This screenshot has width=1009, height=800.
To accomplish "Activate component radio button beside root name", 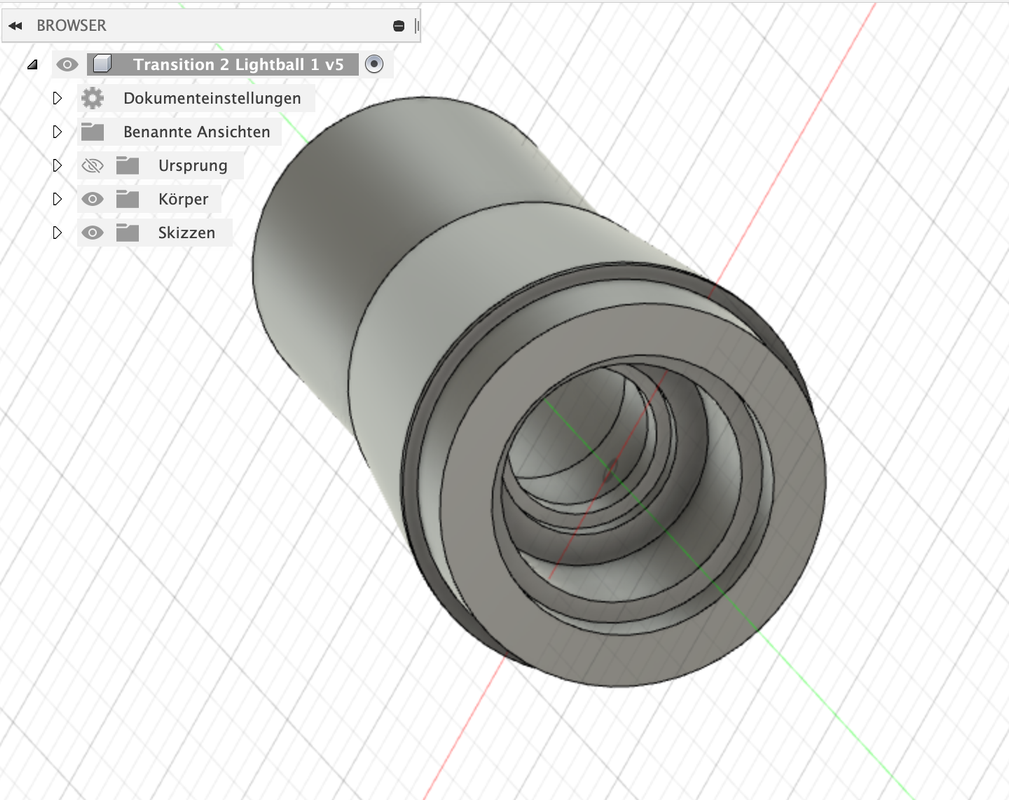I will click(374, 64).
